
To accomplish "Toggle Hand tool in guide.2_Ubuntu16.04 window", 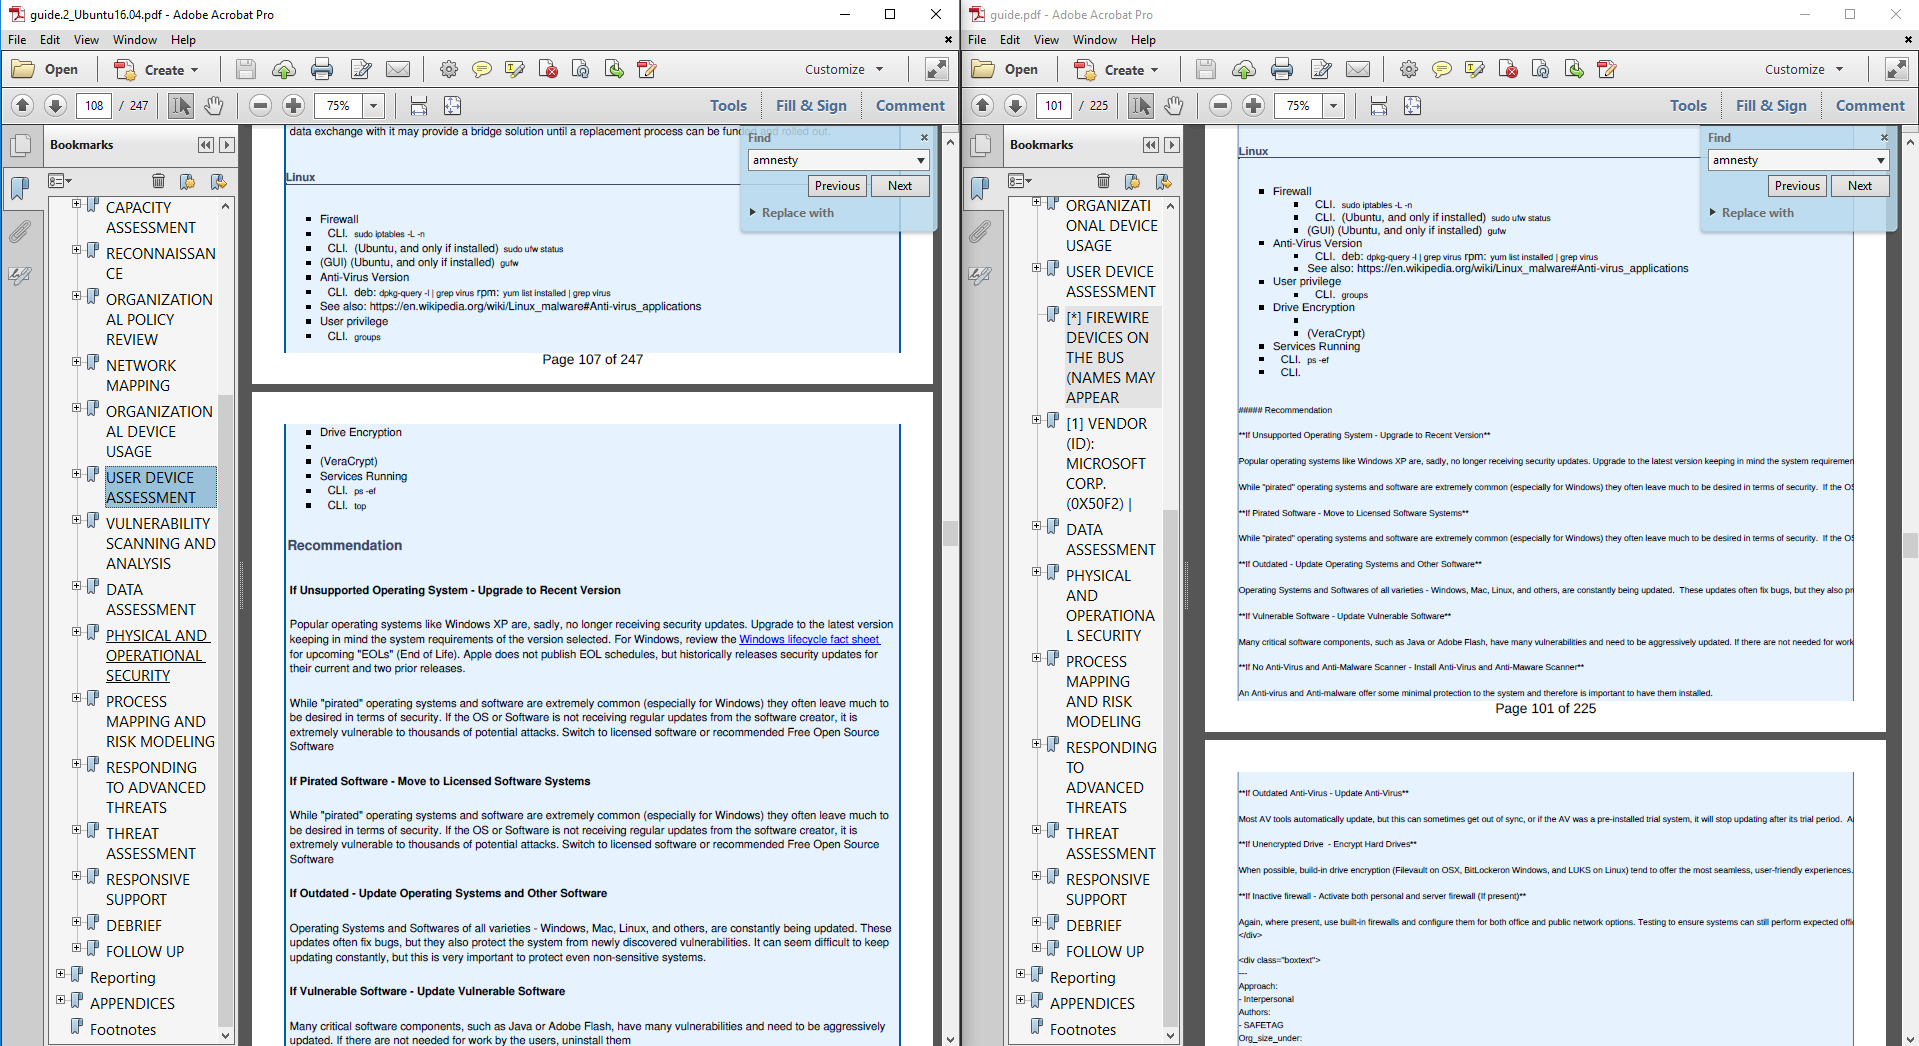I will point(214,105).
